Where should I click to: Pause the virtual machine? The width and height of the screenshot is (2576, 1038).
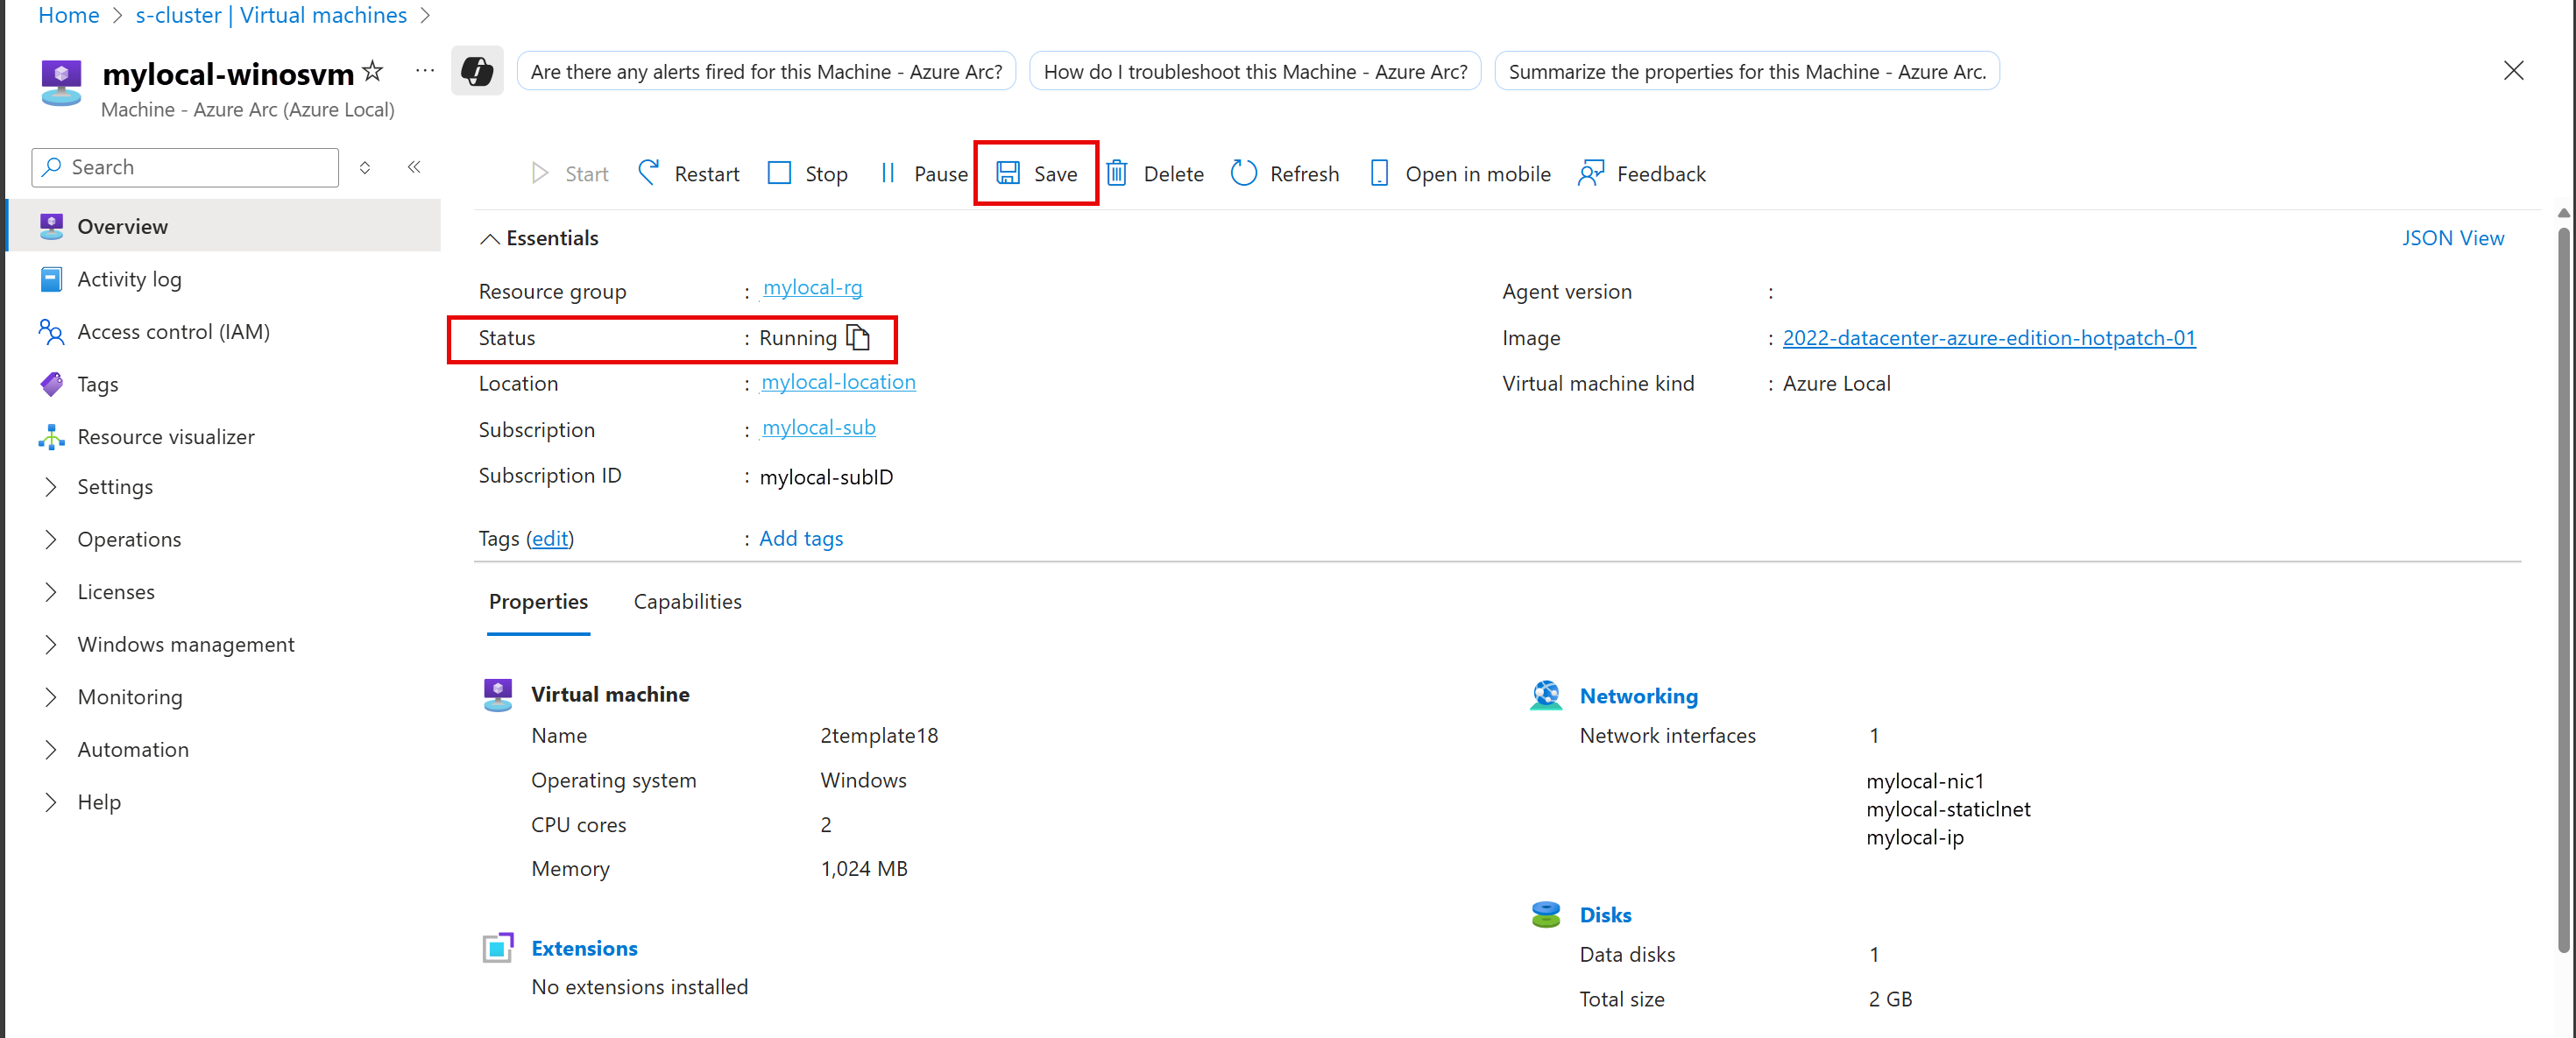pos(922,174)
